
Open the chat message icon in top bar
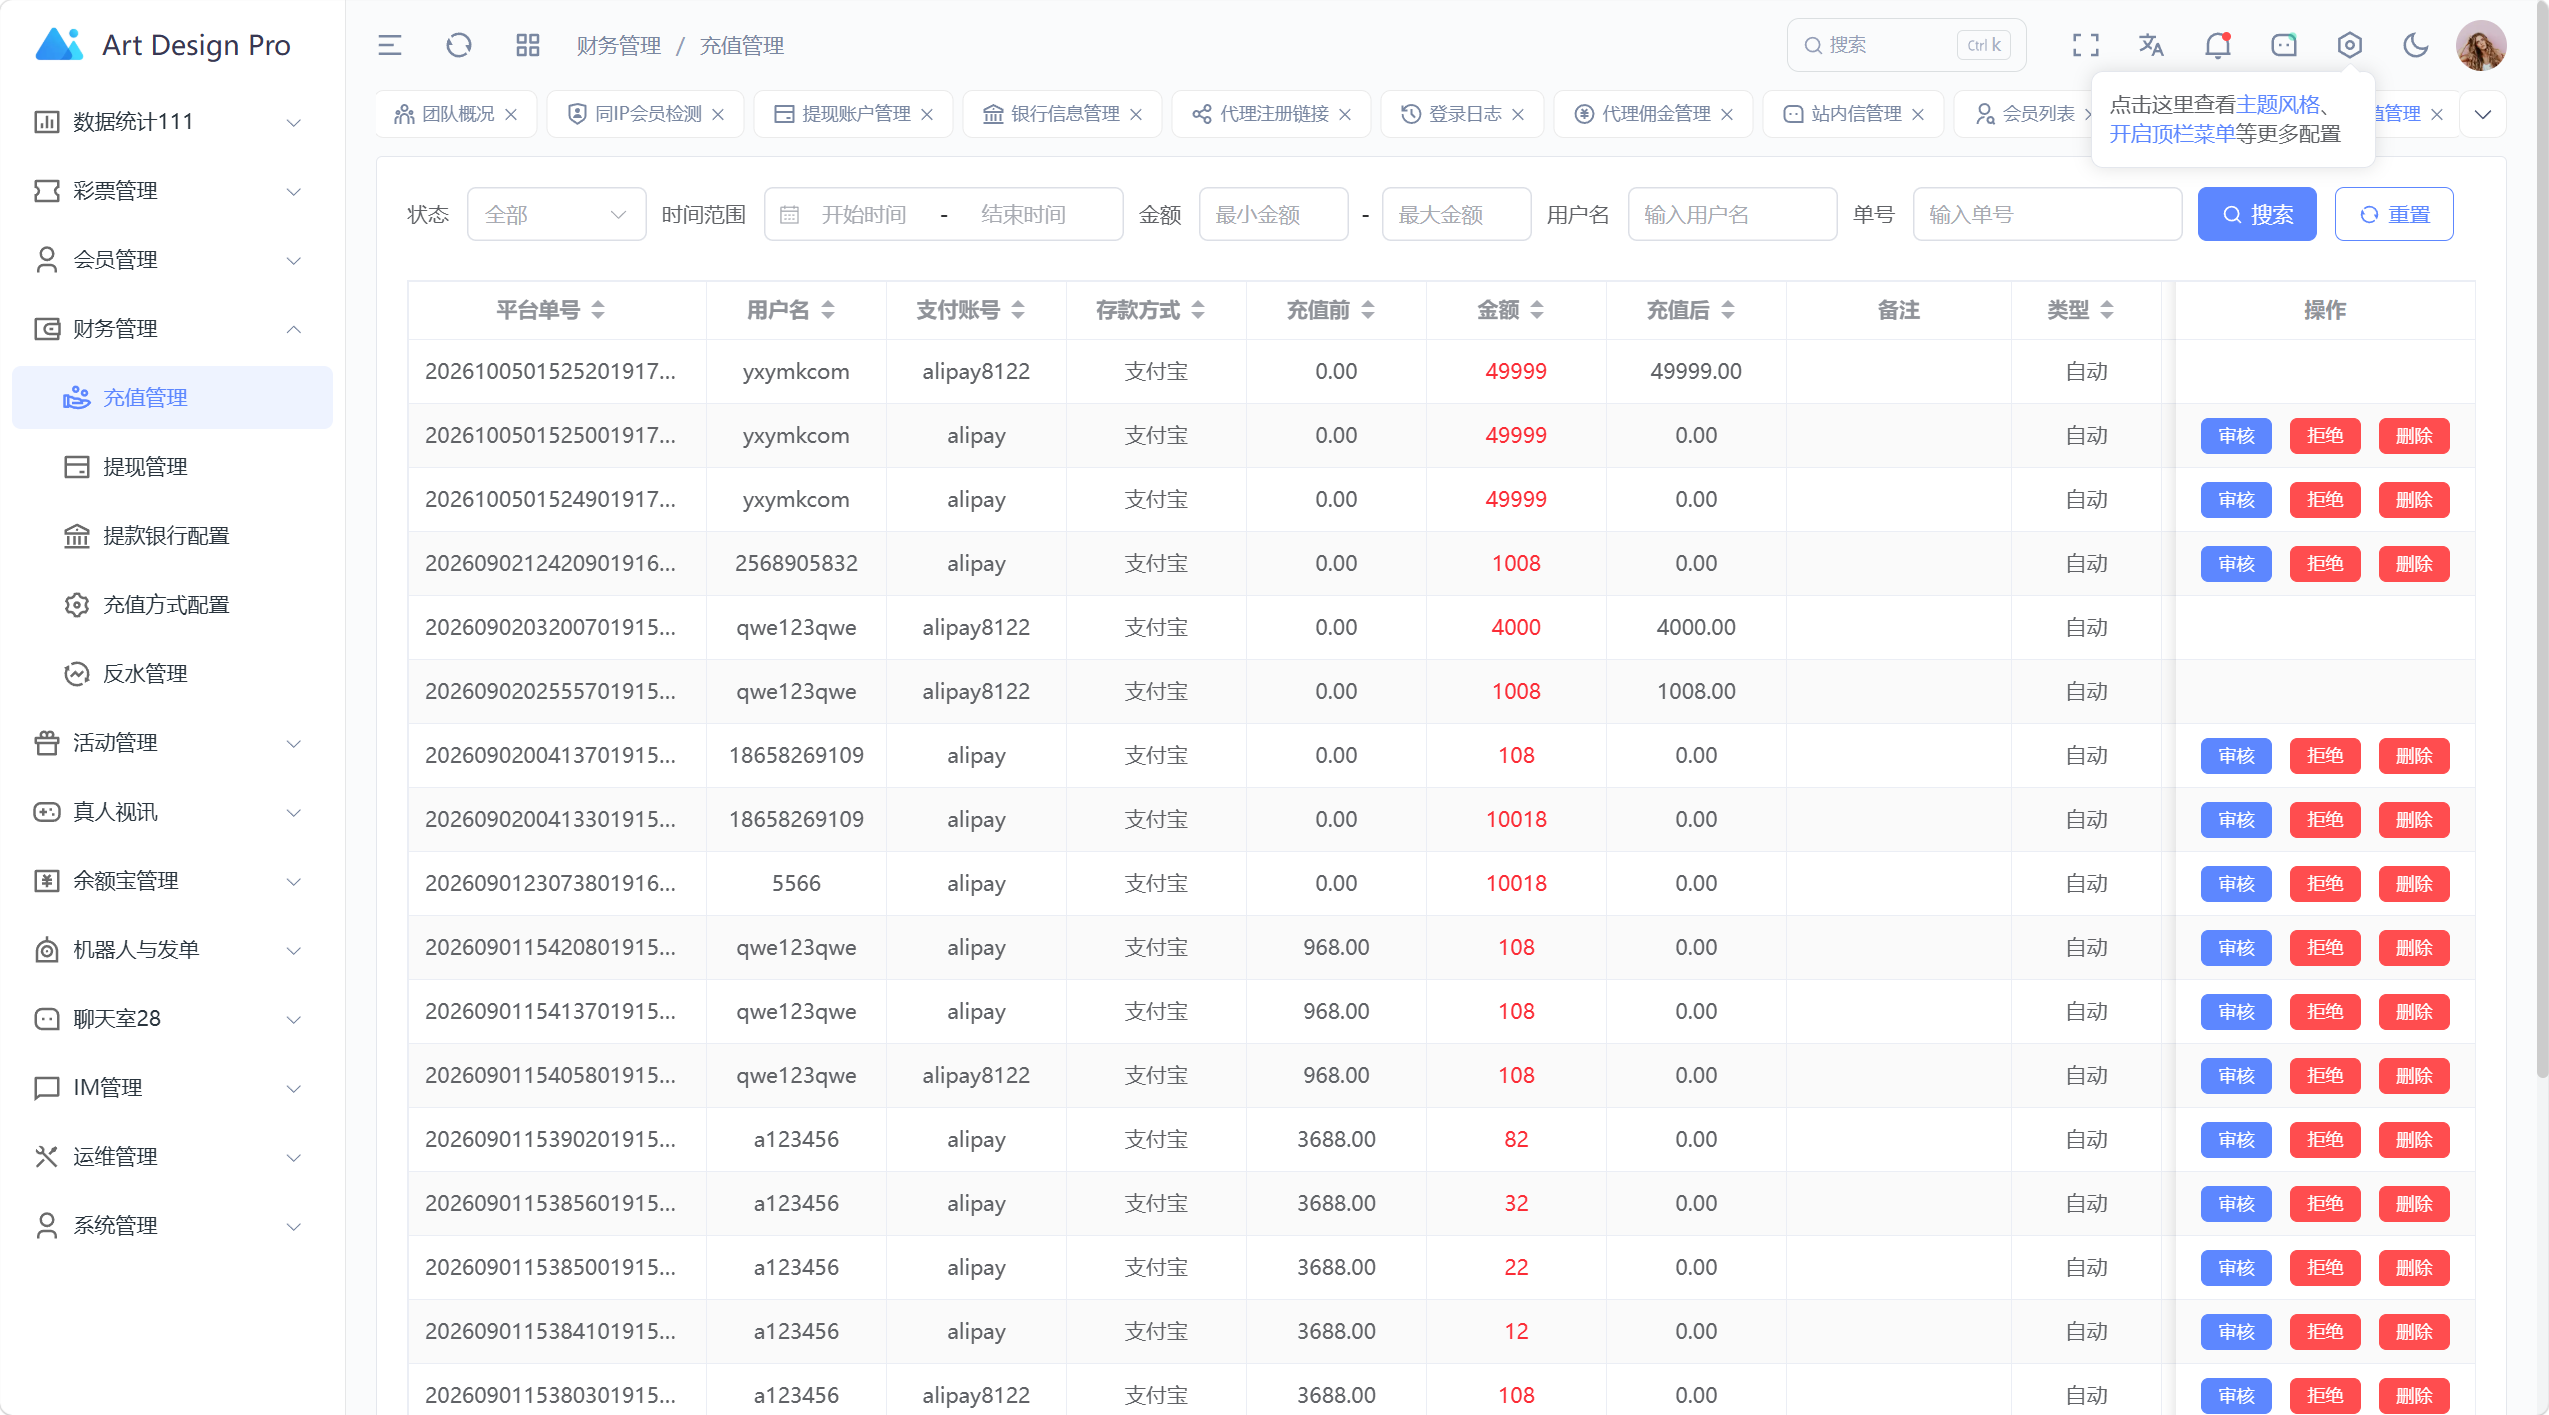pos(2284,45)
